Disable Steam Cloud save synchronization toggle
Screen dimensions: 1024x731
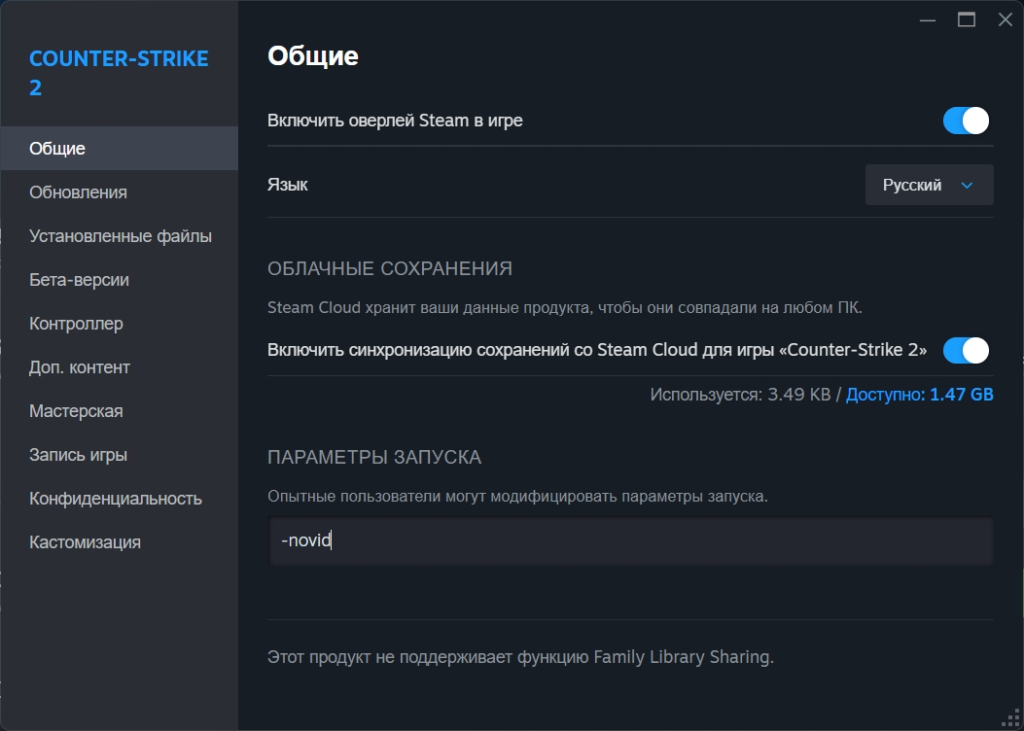[965, 350]
